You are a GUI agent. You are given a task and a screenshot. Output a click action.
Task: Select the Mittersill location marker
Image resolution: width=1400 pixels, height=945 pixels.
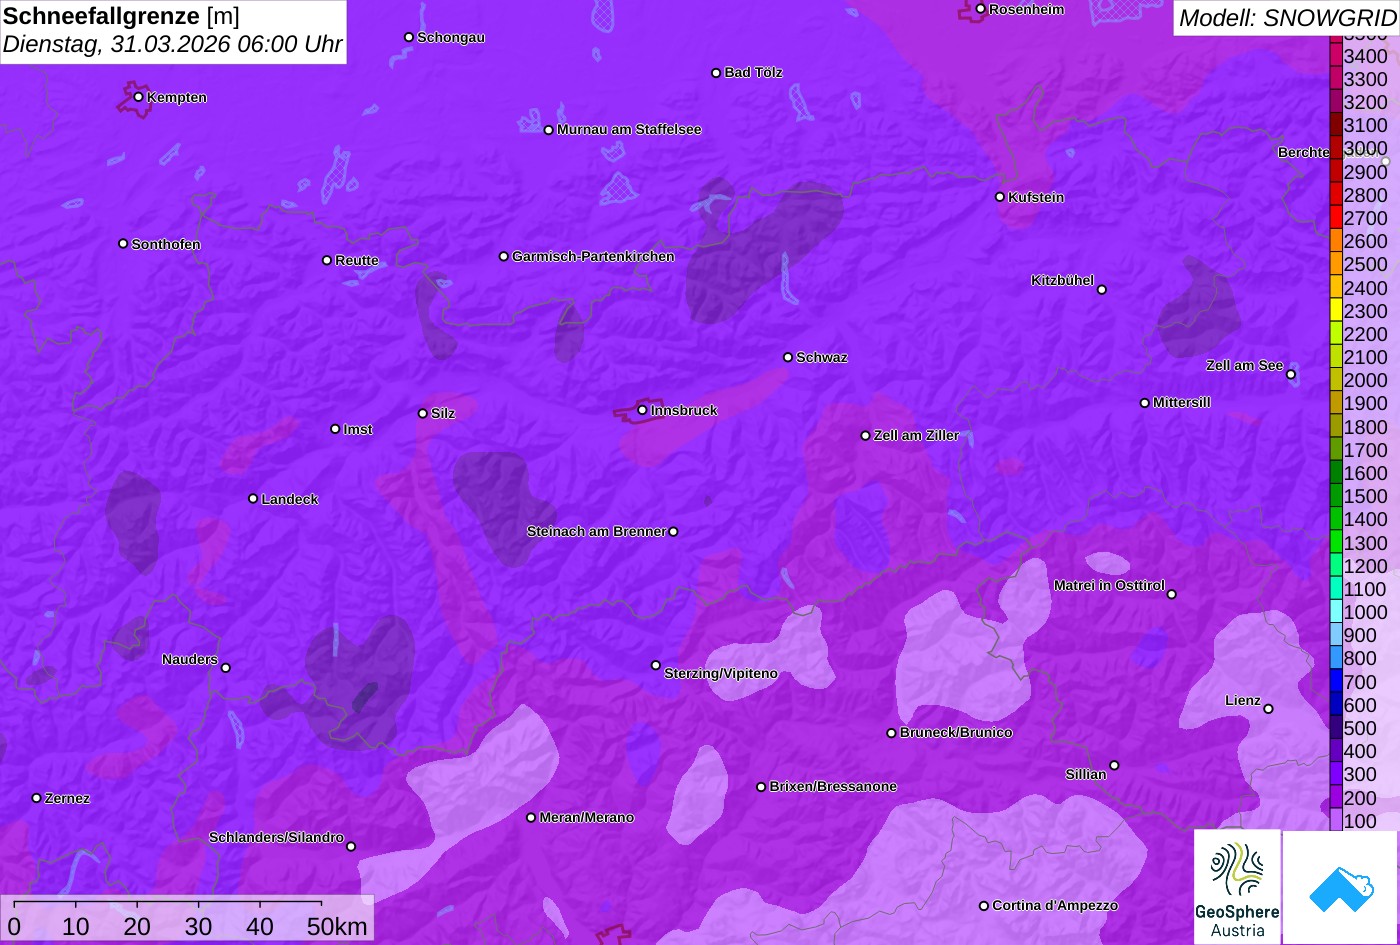pyautogui.click(x=1145, y=403)
